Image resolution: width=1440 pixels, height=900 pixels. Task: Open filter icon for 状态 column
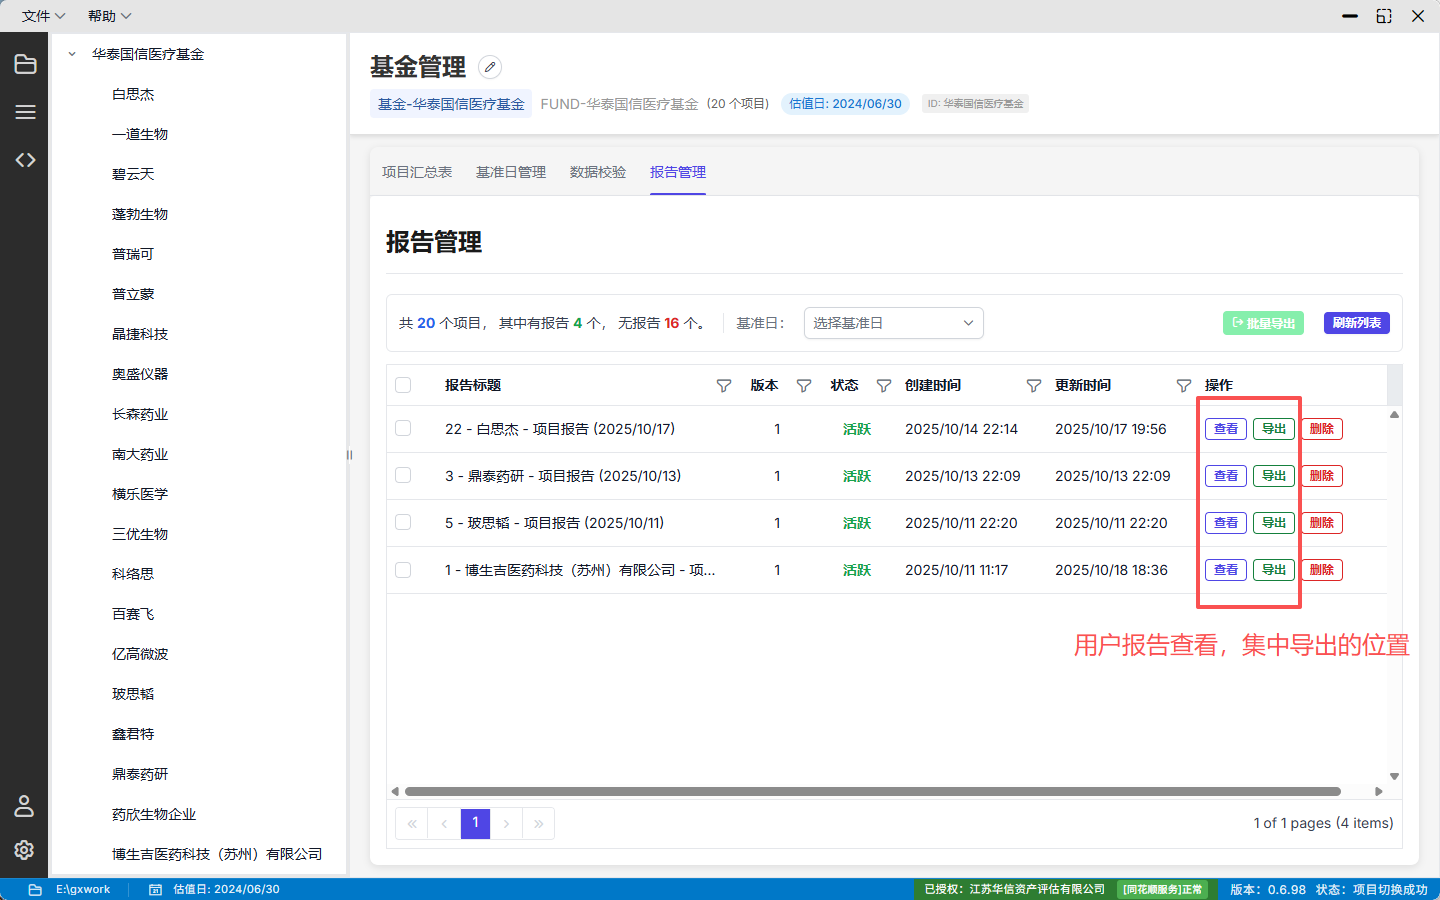click(x=884, y=386)
